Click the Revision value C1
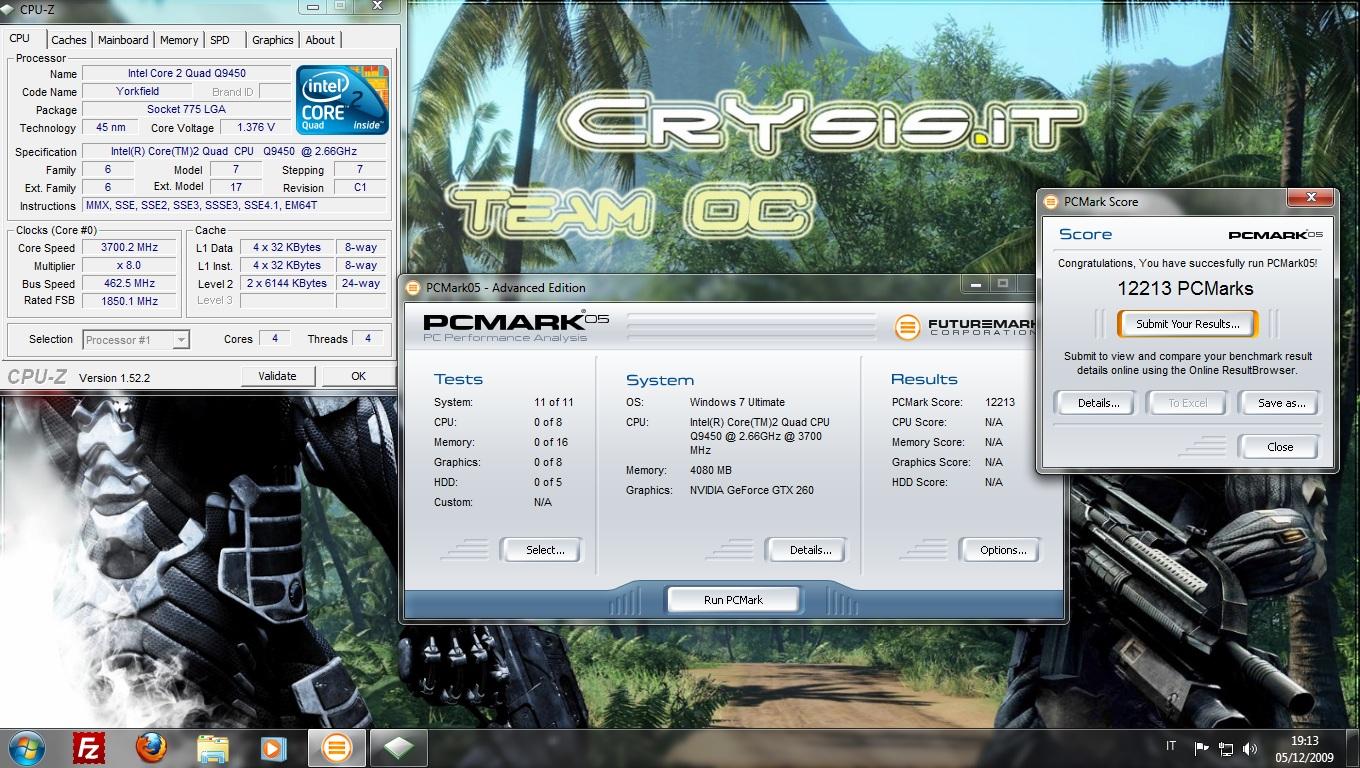The width and height of the screenshot is (1360, 768). click(x=360, y=188)
